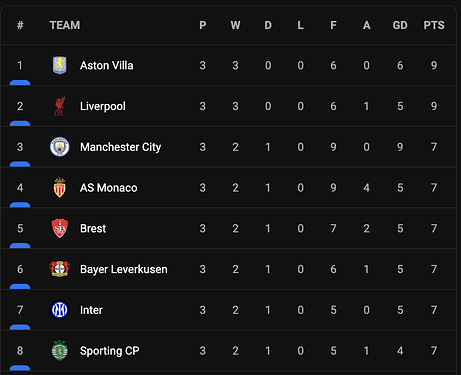461x375 pixels.
Task: Sort table by GD column header
Action: click(x=400, y=25)
